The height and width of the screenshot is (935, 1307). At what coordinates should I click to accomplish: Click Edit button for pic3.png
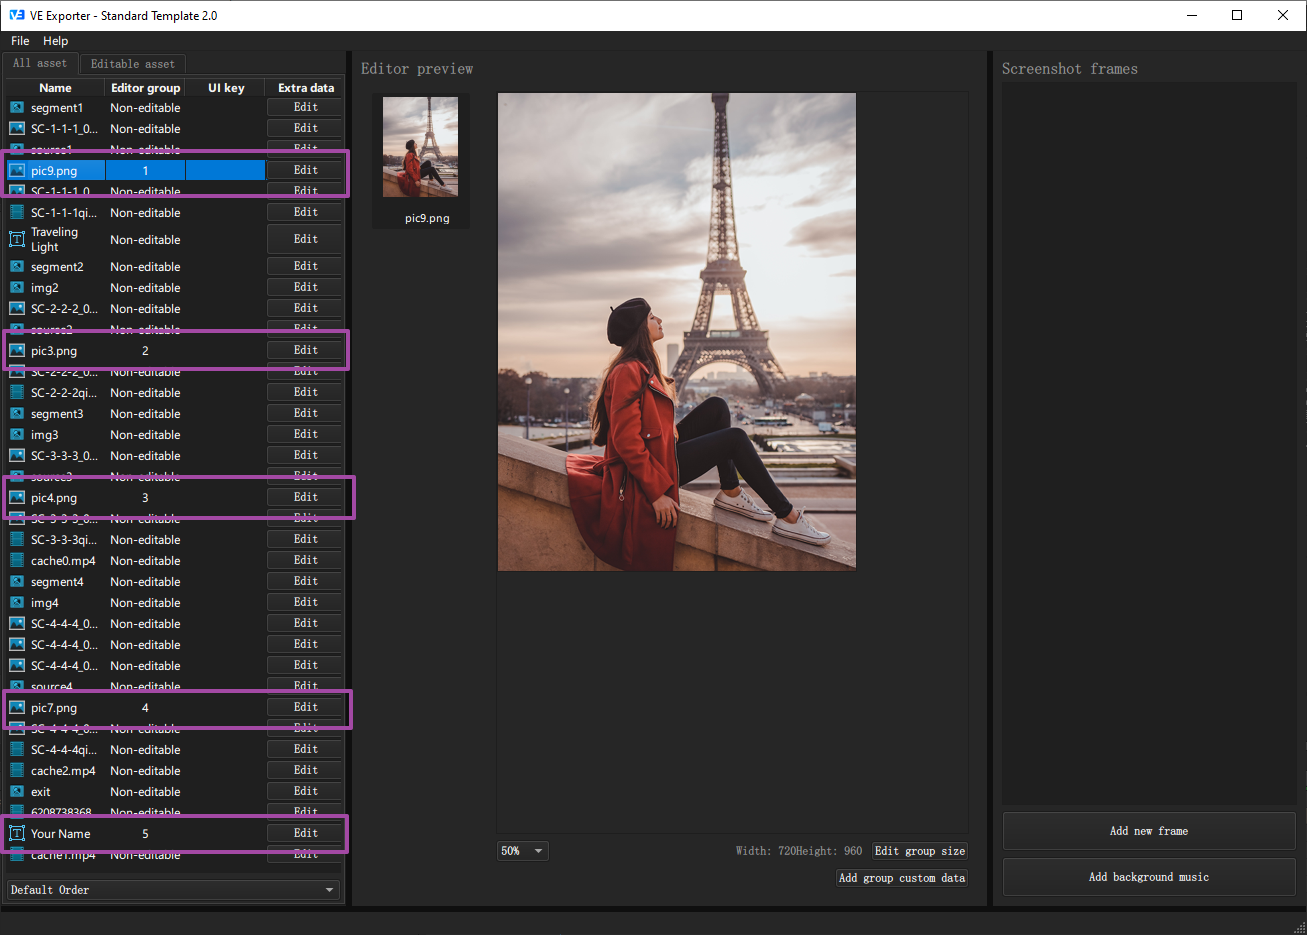click(305, 350)
